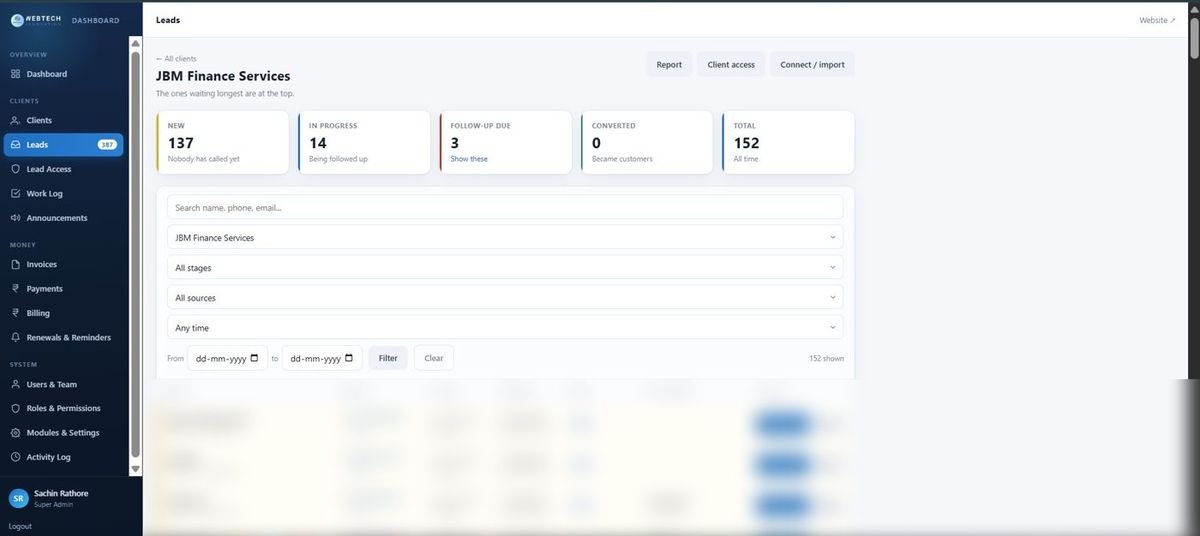Open the Invoices menu item
The height and width of the screenshot is (536, 1200).
coord(64,265)
